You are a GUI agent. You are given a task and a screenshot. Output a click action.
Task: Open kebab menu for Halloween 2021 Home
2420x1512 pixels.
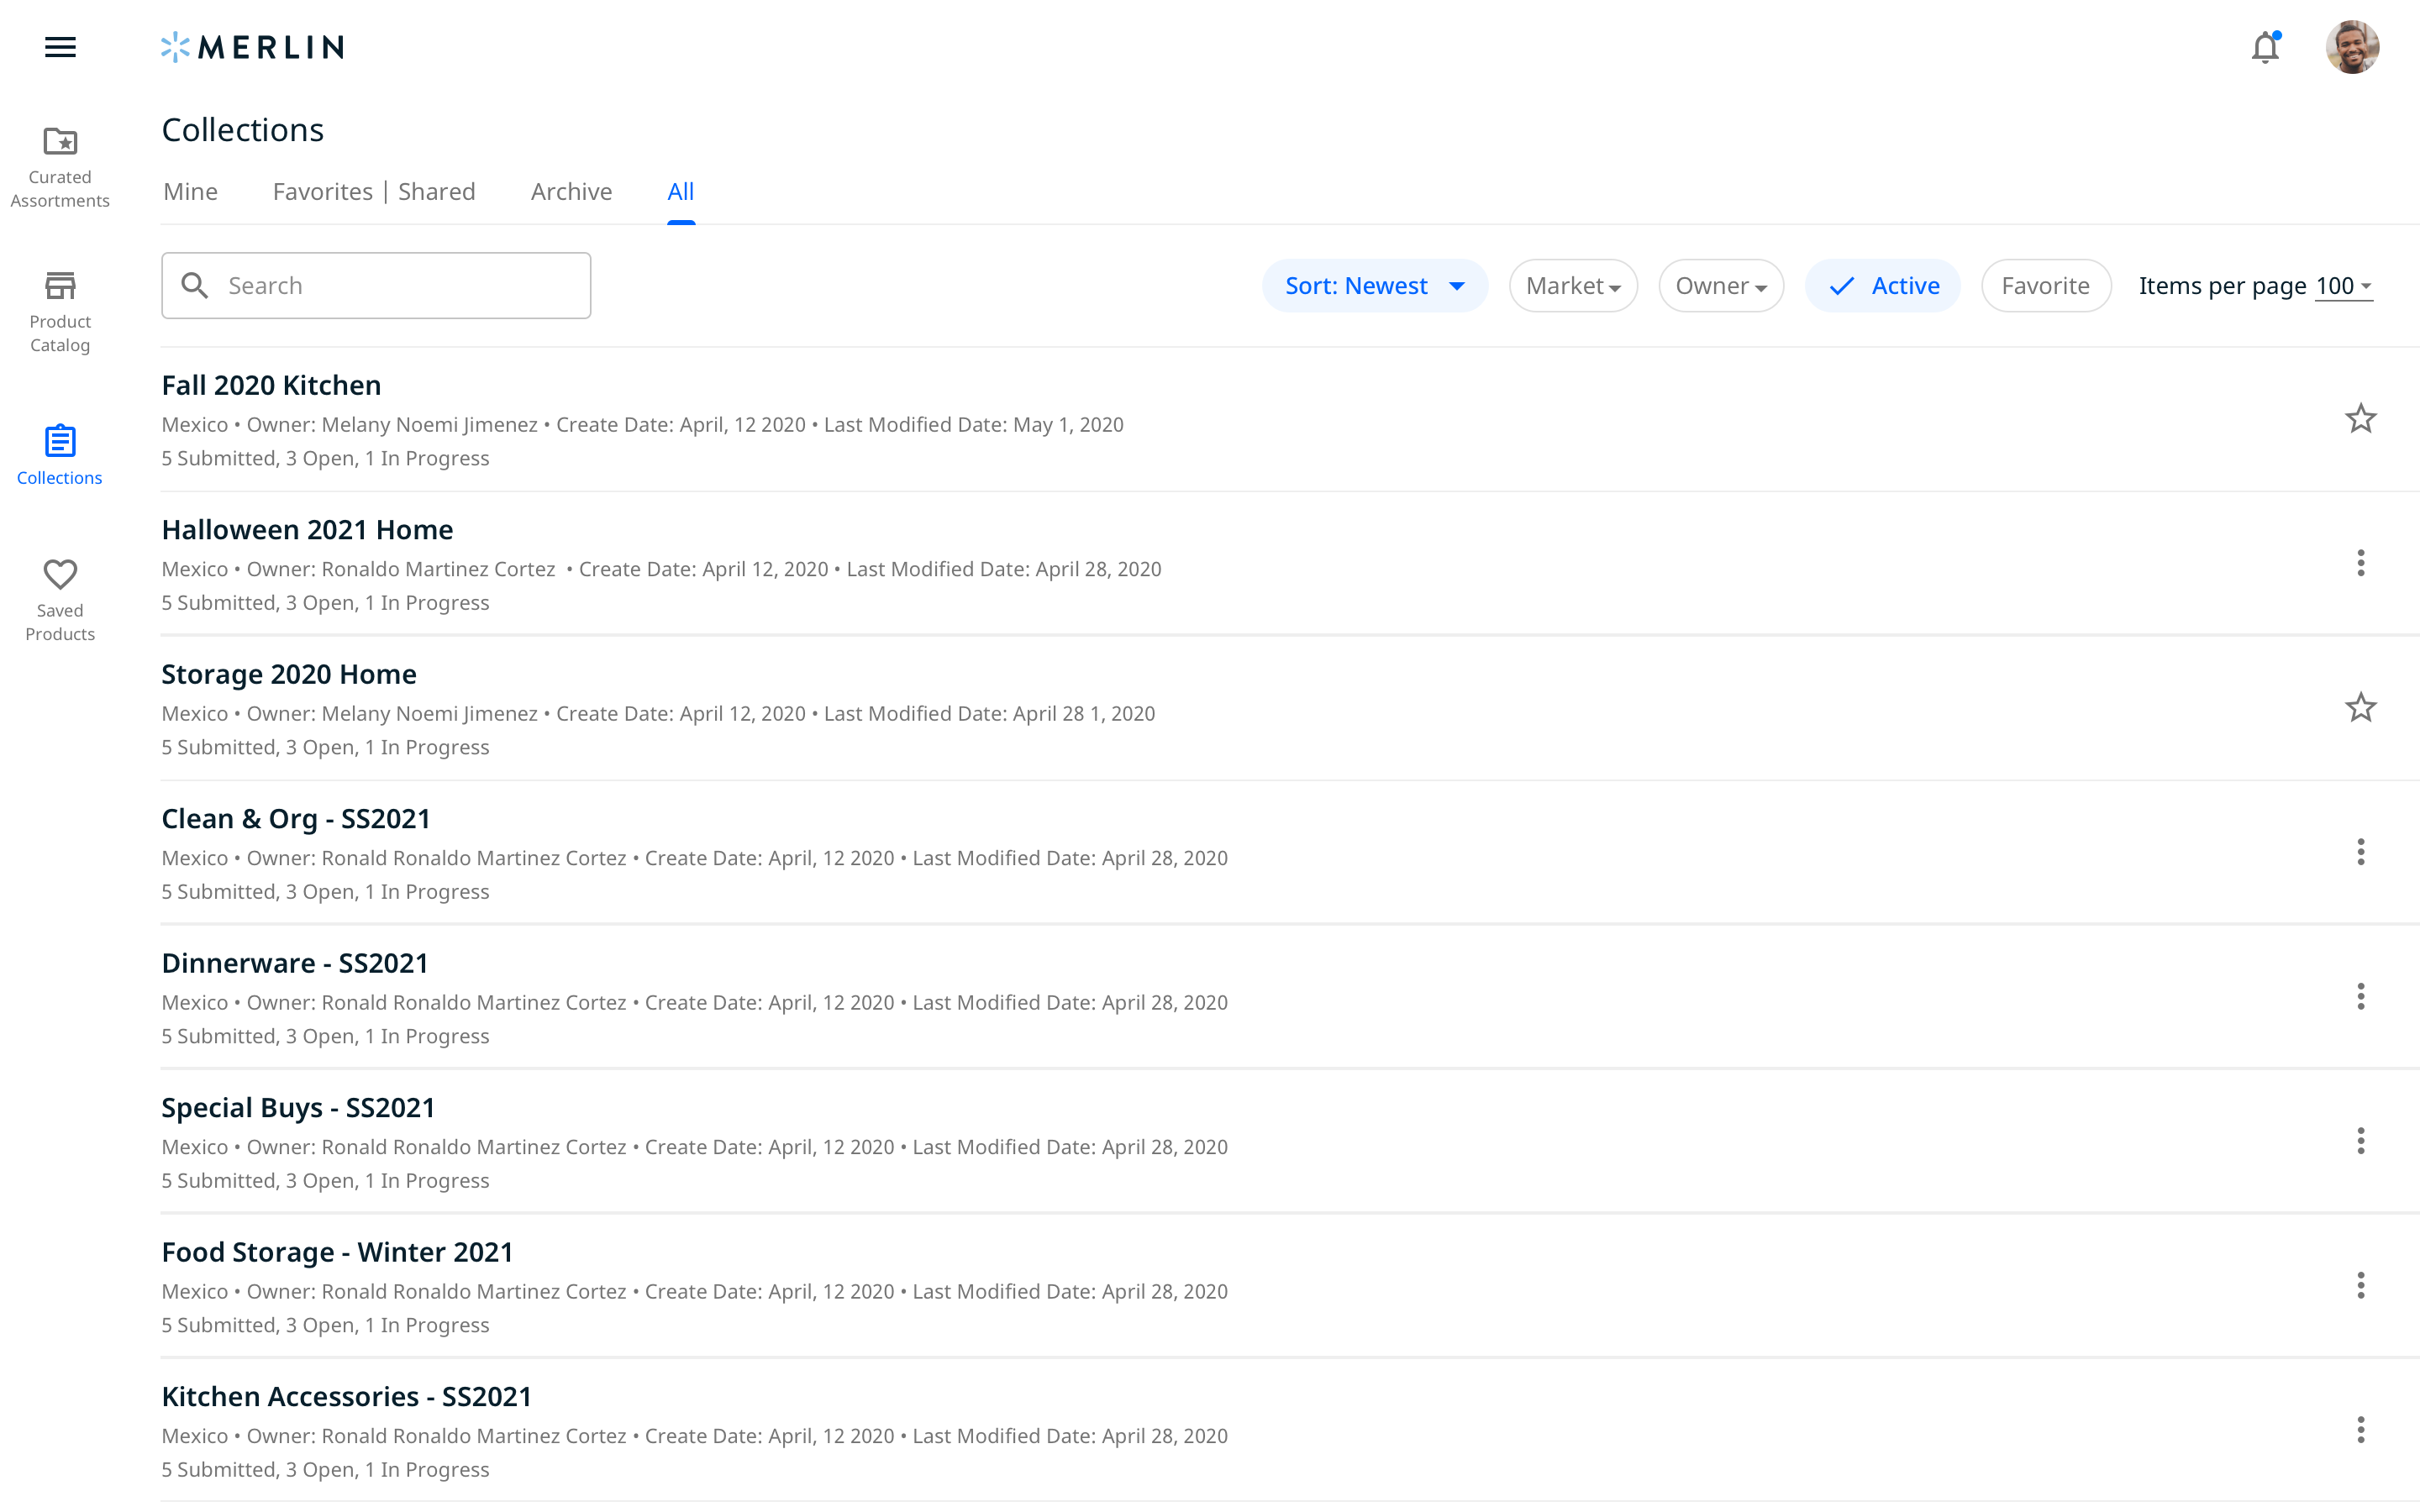click(x=2360, y=563)
